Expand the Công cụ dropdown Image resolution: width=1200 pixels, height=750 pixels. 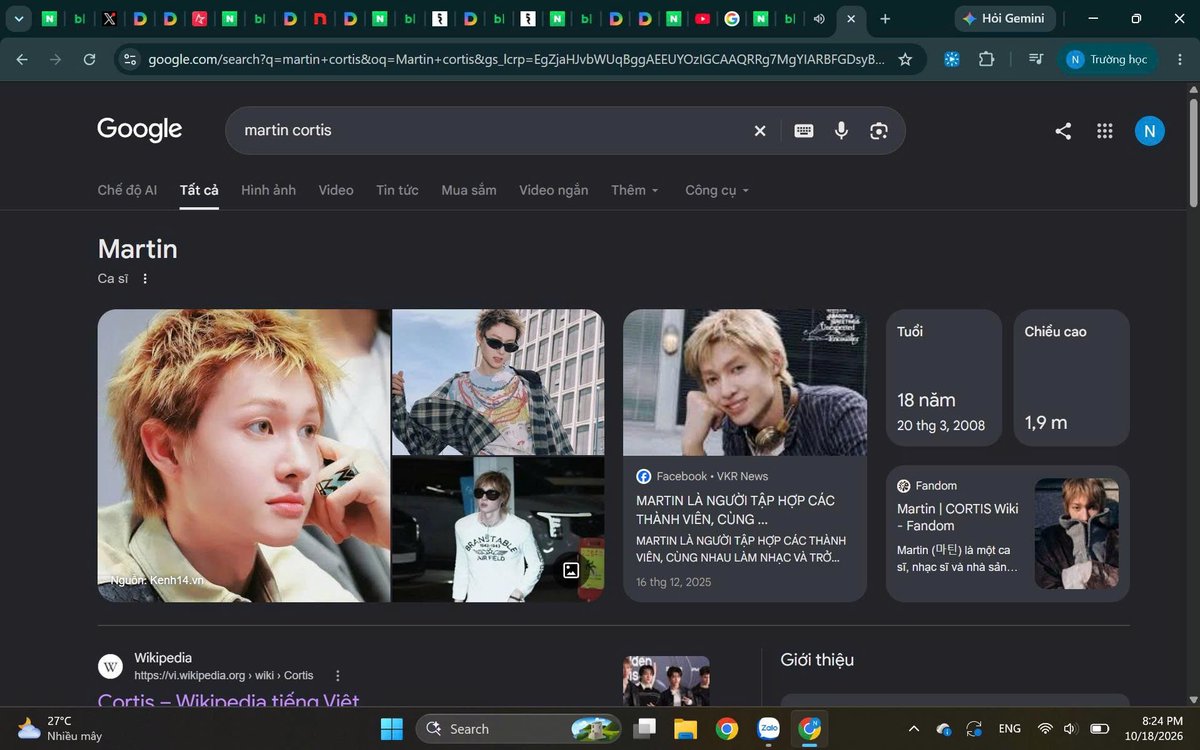pyautogui.click(x=717, y=190)
